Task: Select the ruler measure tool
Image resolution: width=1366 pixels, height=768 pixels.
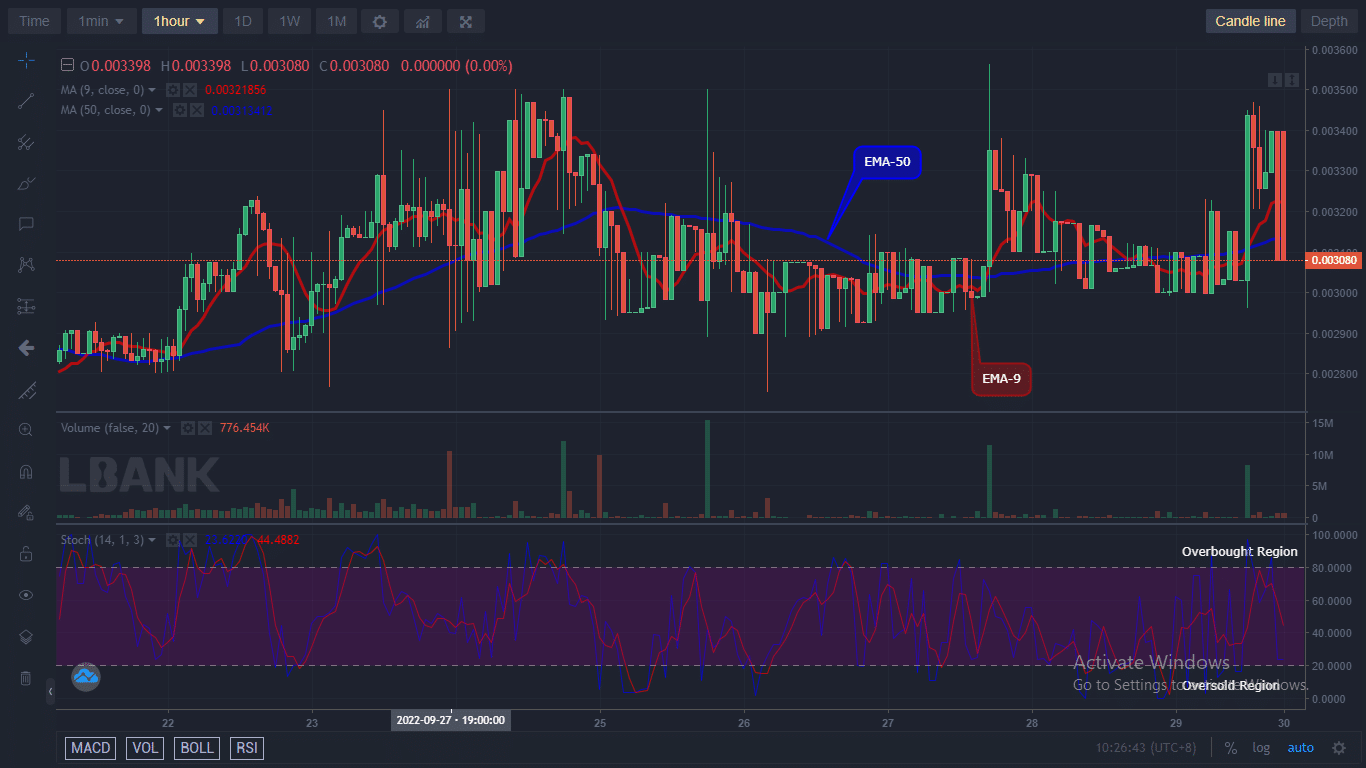Action: point(26,389)
